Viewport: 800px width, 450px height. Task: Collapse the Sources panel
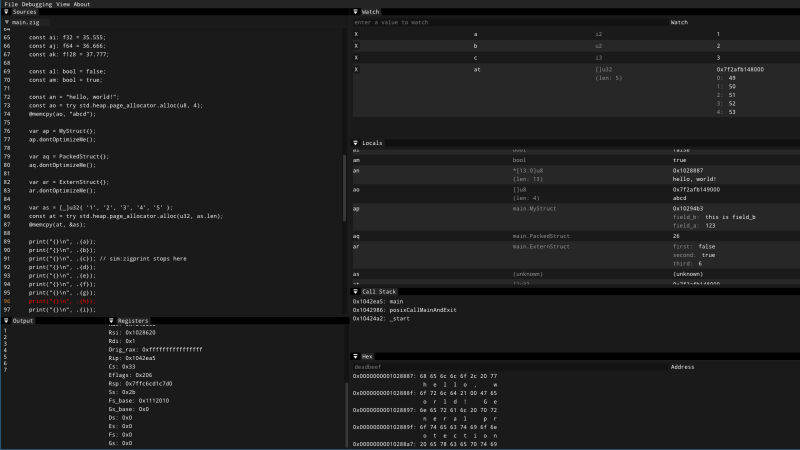(6, 12)
